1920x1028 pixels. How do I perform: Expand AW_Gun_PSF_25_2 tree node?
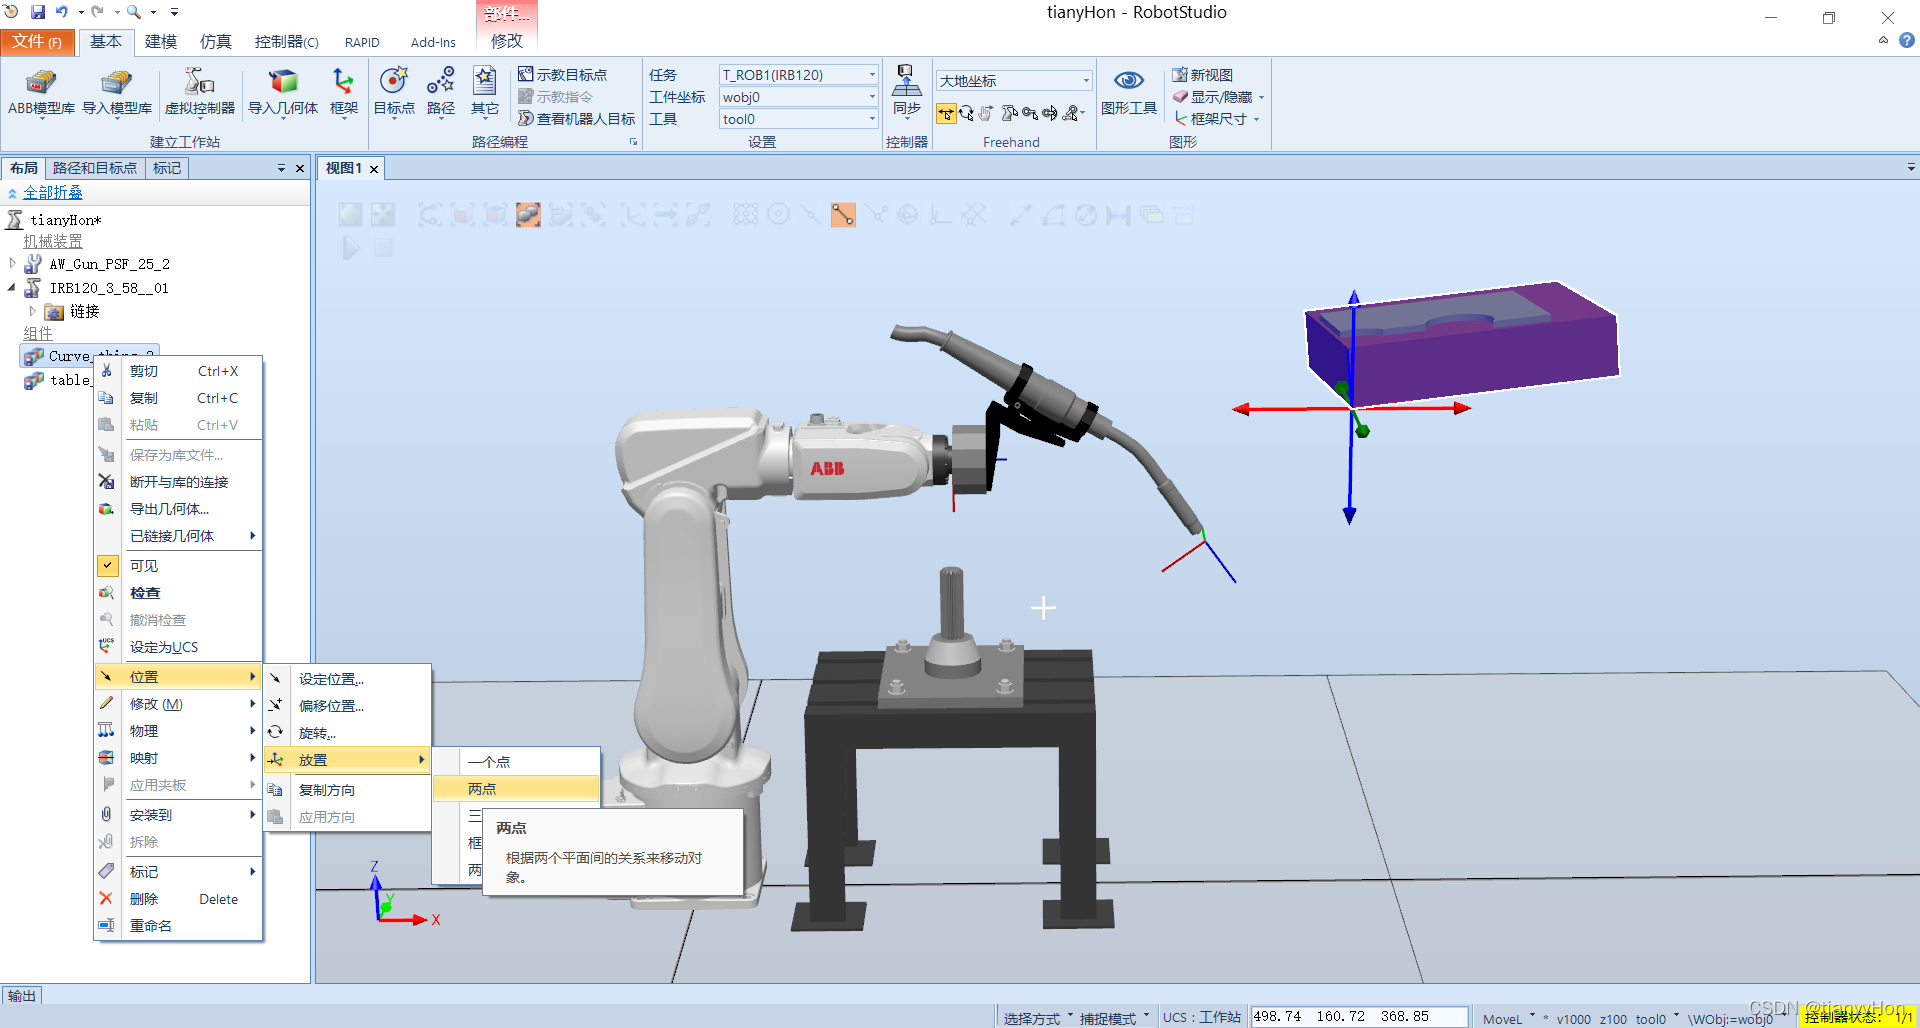[x=12, y=264]
